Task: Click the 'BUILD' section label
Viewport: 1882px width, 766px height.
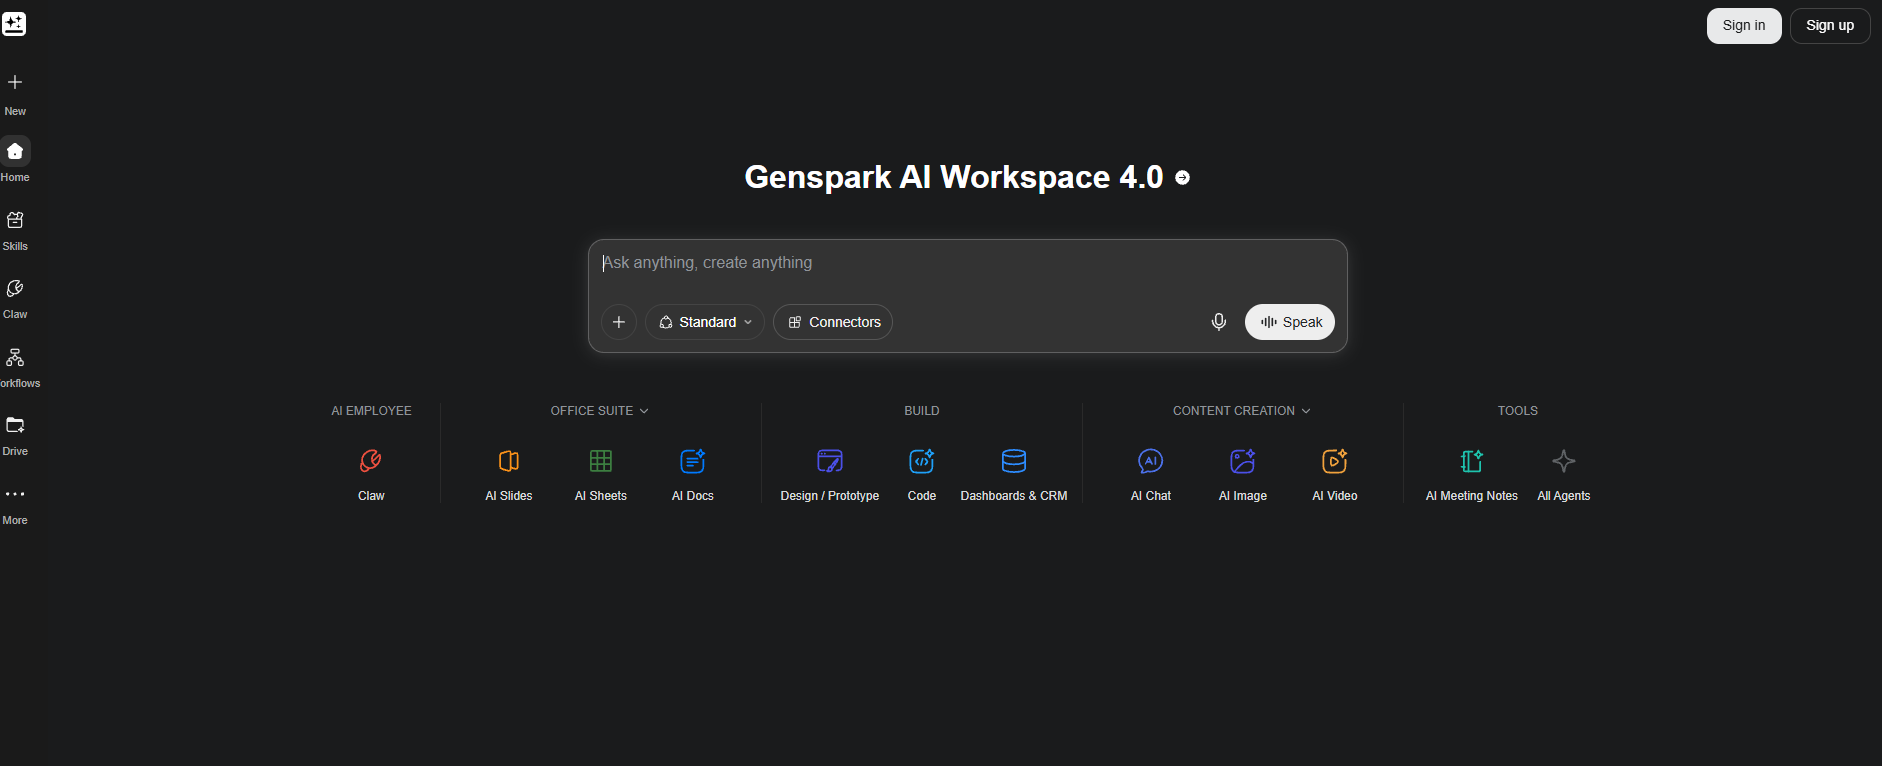Action: tap(922, 411)
